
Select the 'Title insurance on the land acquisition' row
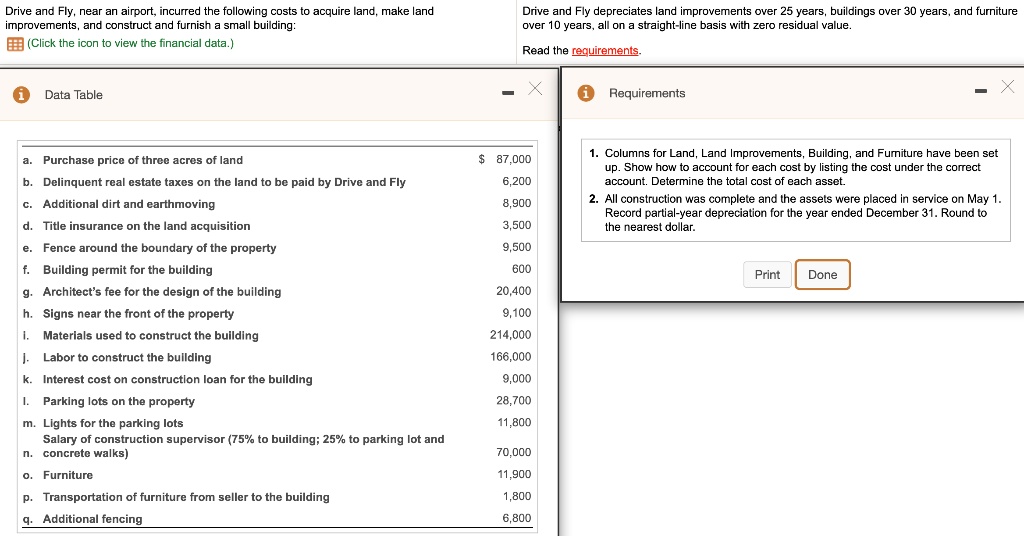tap(147, 226)
